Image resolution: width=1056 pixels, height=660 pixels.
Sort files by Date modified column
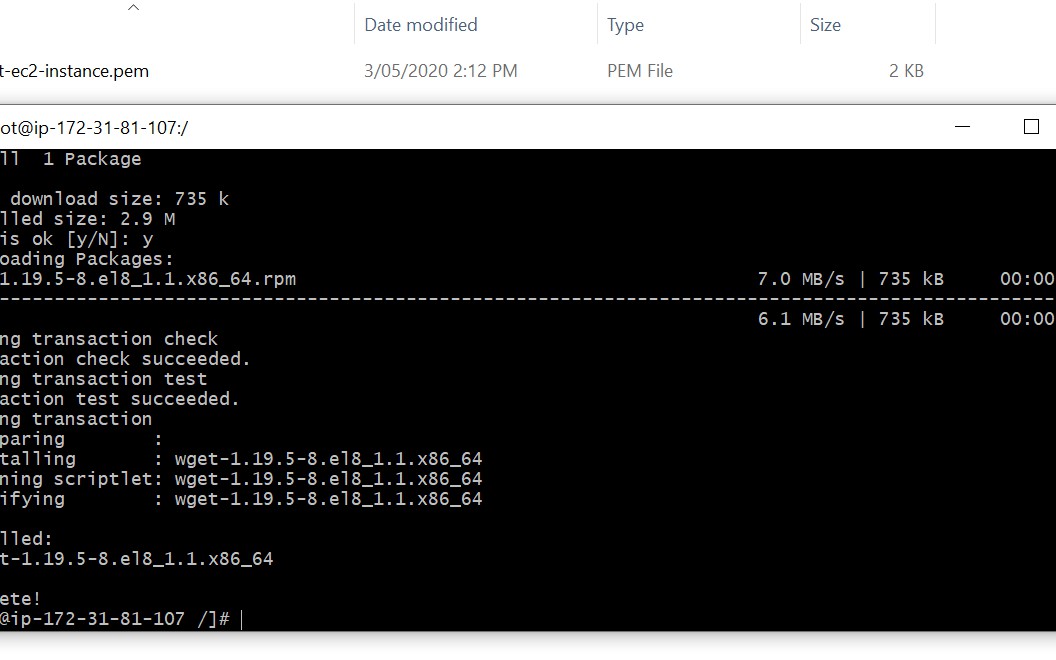[x=420, y=25]
